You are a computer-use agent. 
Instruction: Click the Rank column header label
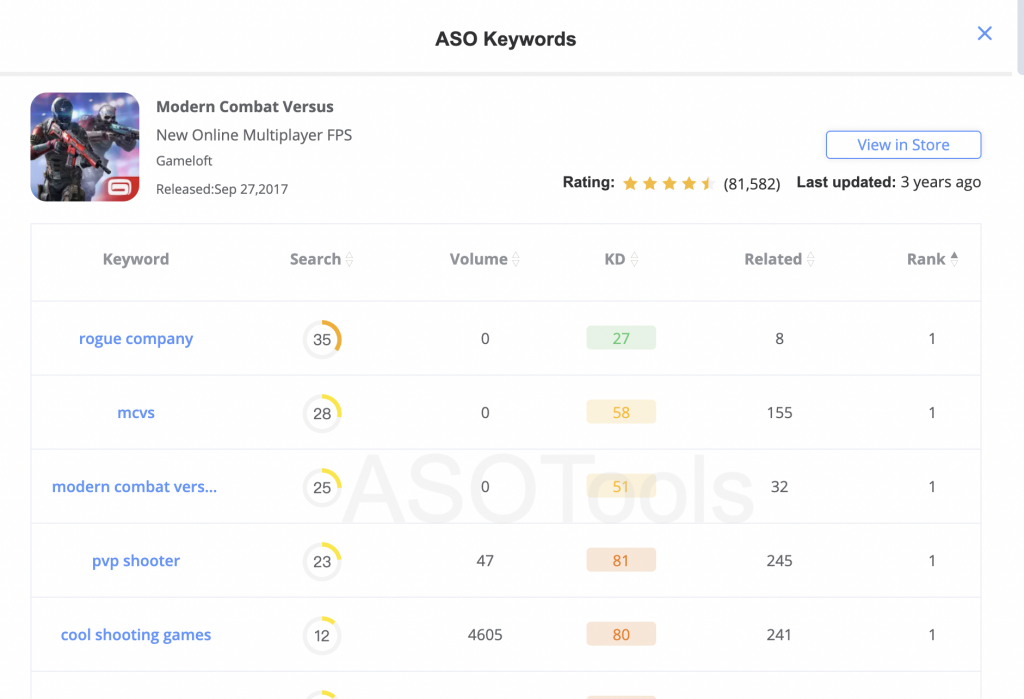tap(926, 259)
